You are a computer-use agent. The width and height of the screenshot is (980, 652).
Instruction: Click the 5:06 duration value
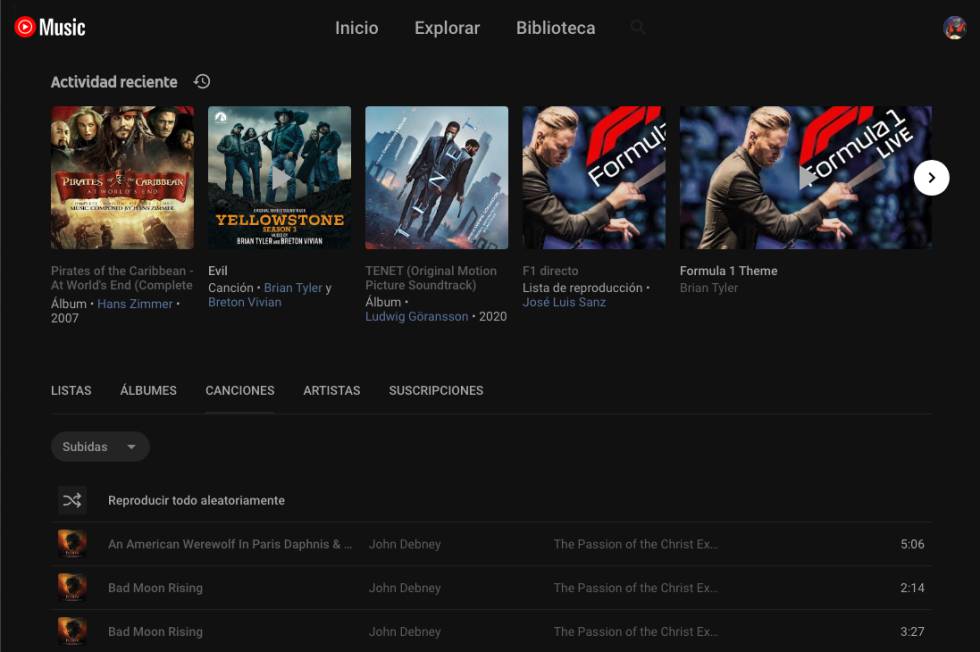[912, 544]
